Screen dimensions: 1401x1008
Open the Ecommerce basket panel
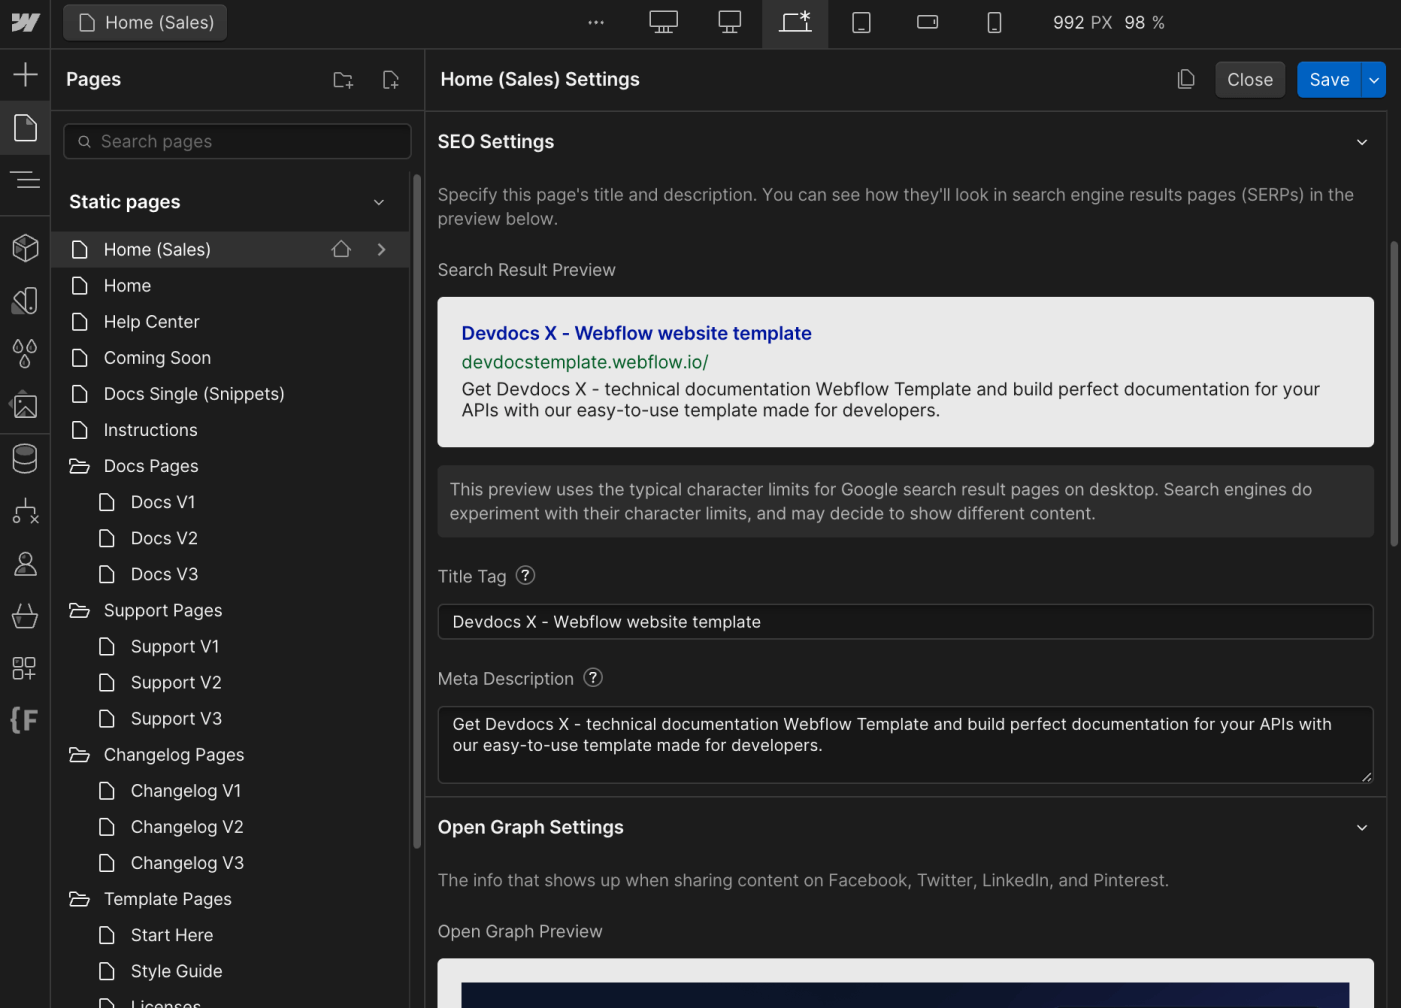25,616
